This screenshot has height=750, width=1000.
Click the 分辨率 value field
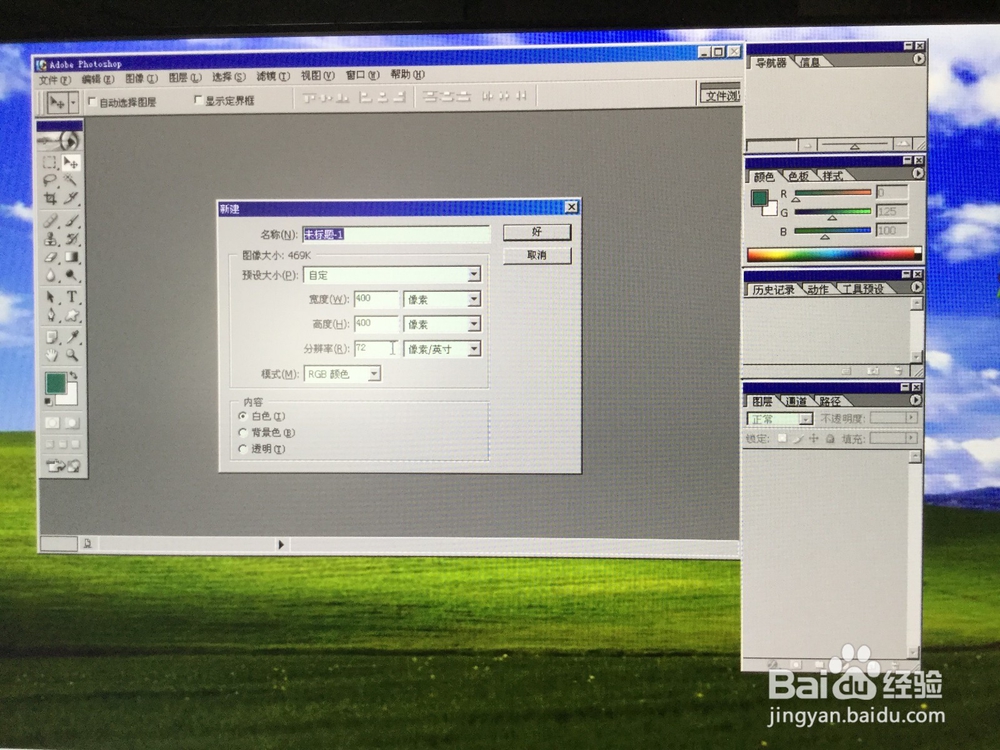tap(376, 349)
